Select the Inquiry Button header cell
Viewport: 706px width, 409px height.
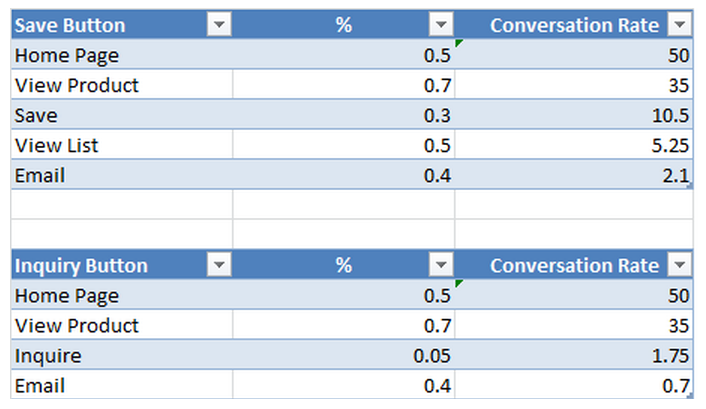coord(122,264)
